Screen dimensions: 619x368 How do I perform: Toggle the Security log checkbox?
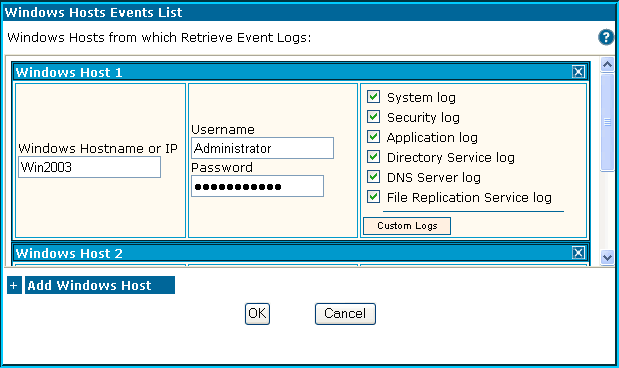[x=373, y=117]
